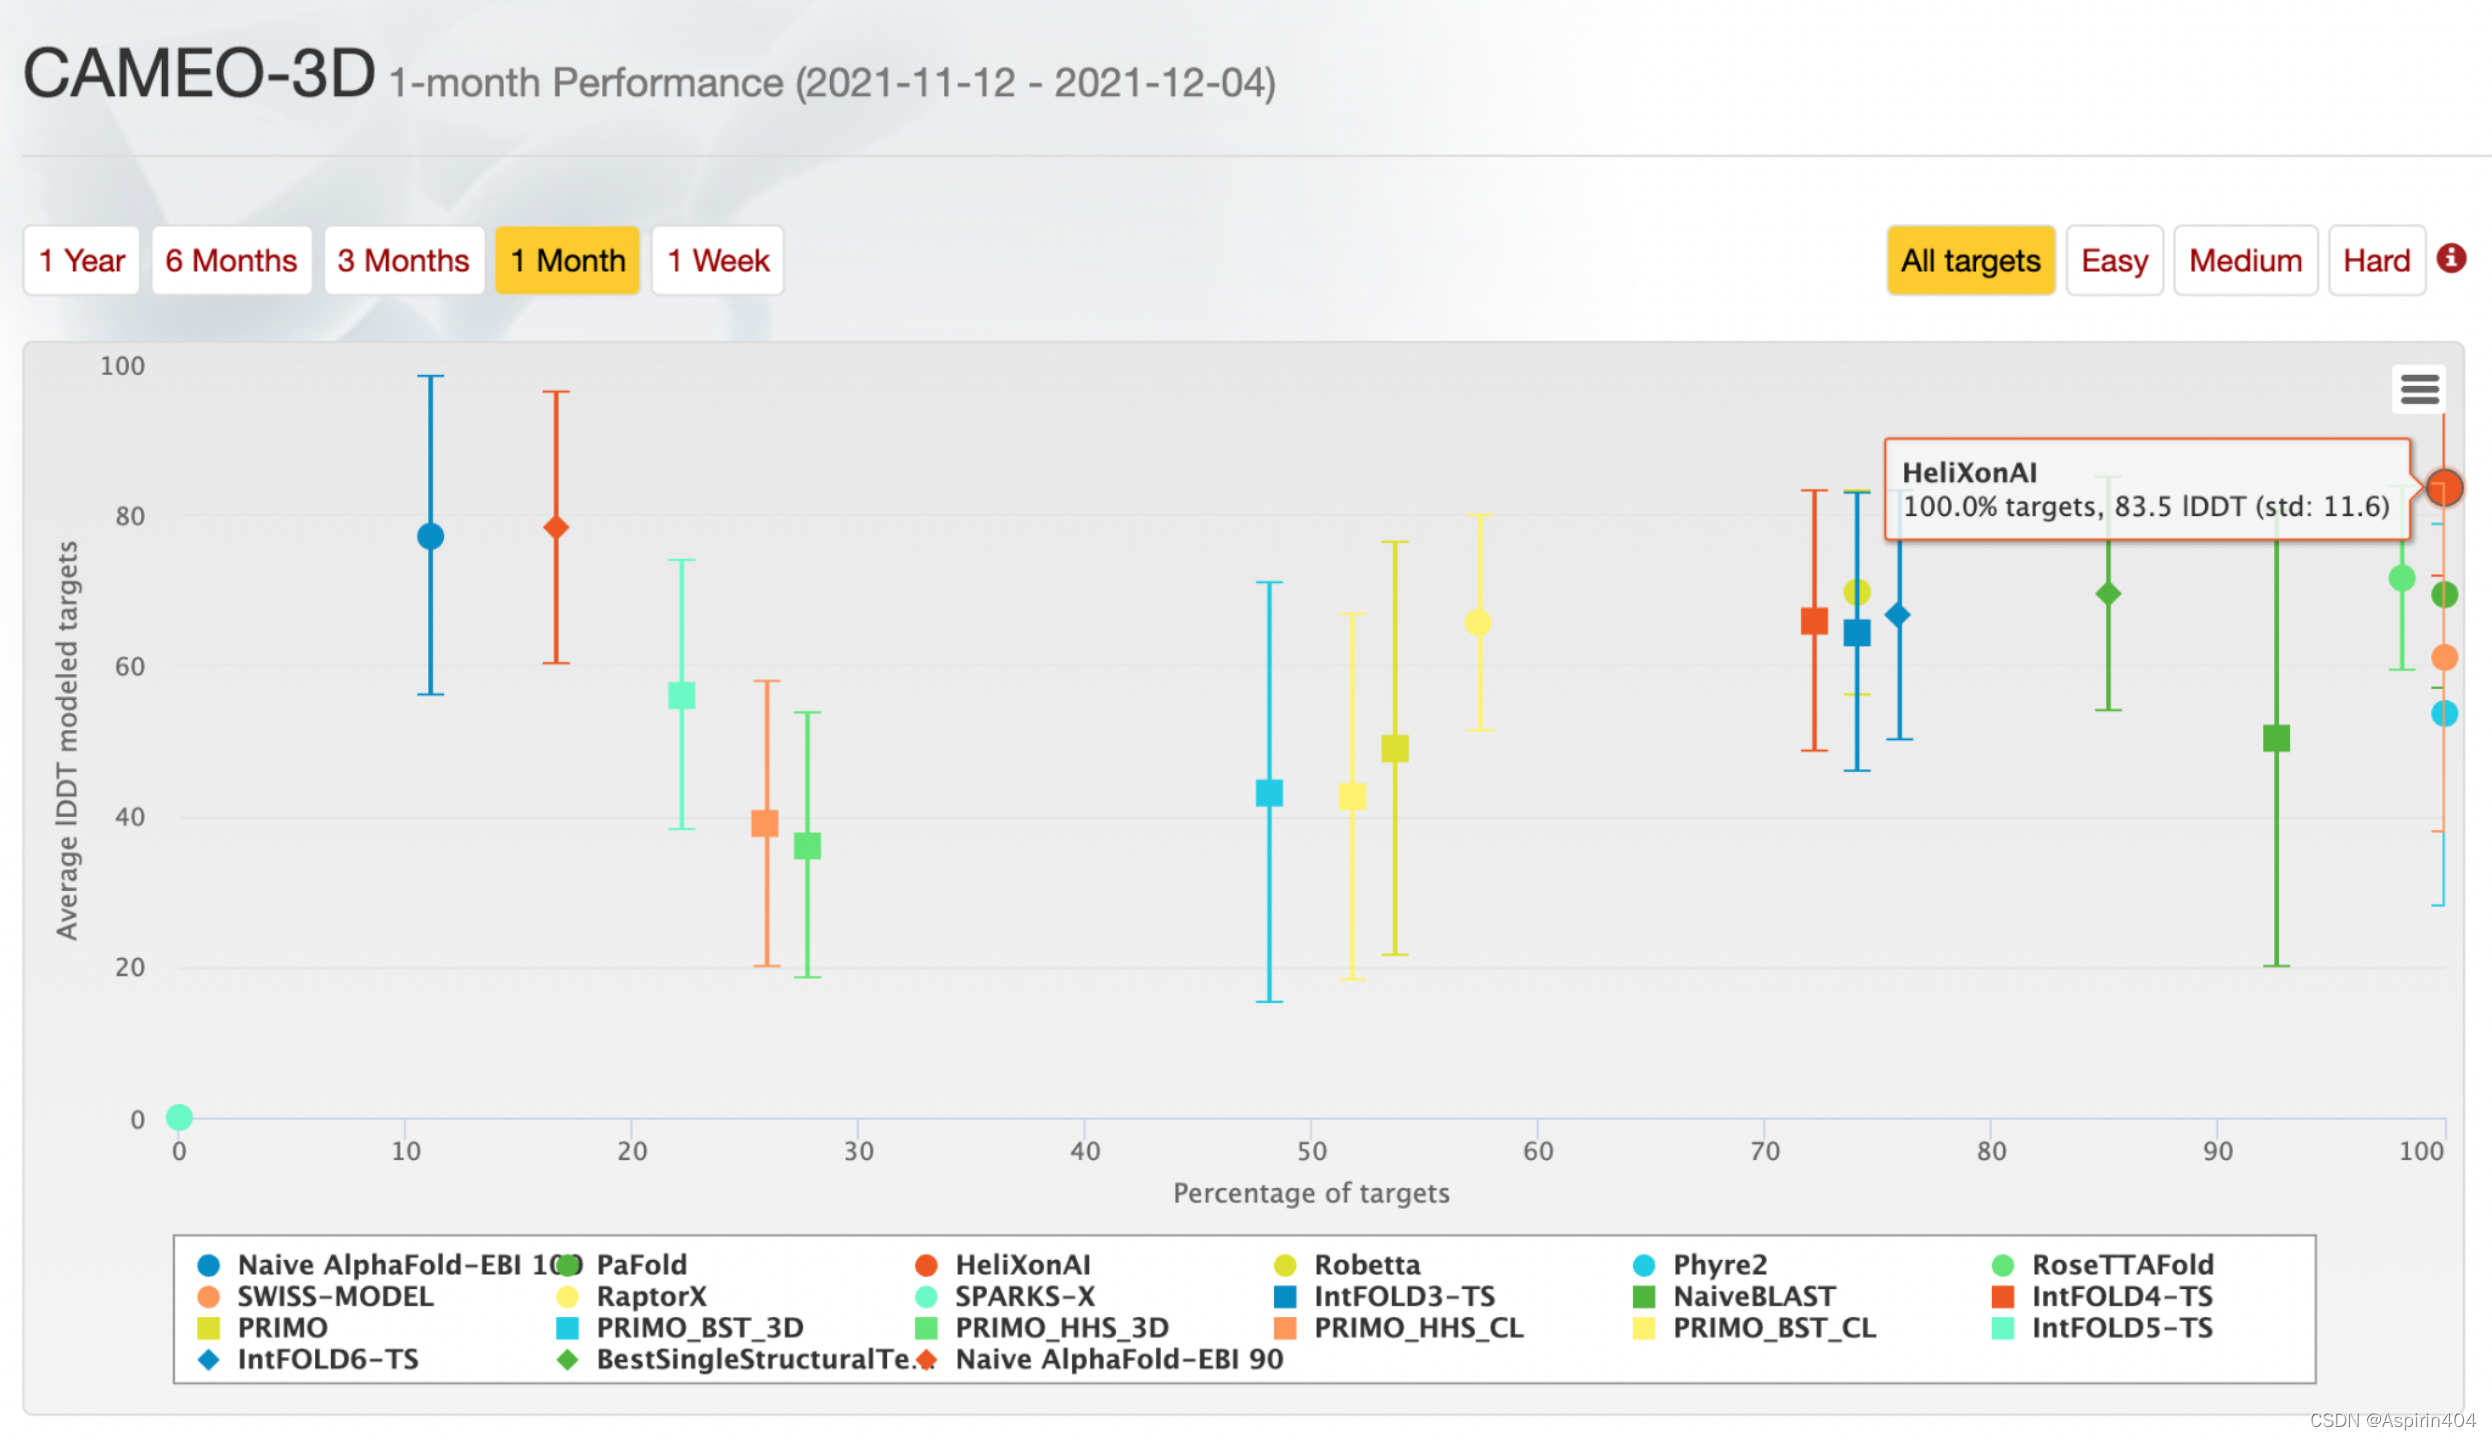Click the SPARKS-X point at the origin
Viewport: 2492px width, 1440px height.
click(179, 1117)
